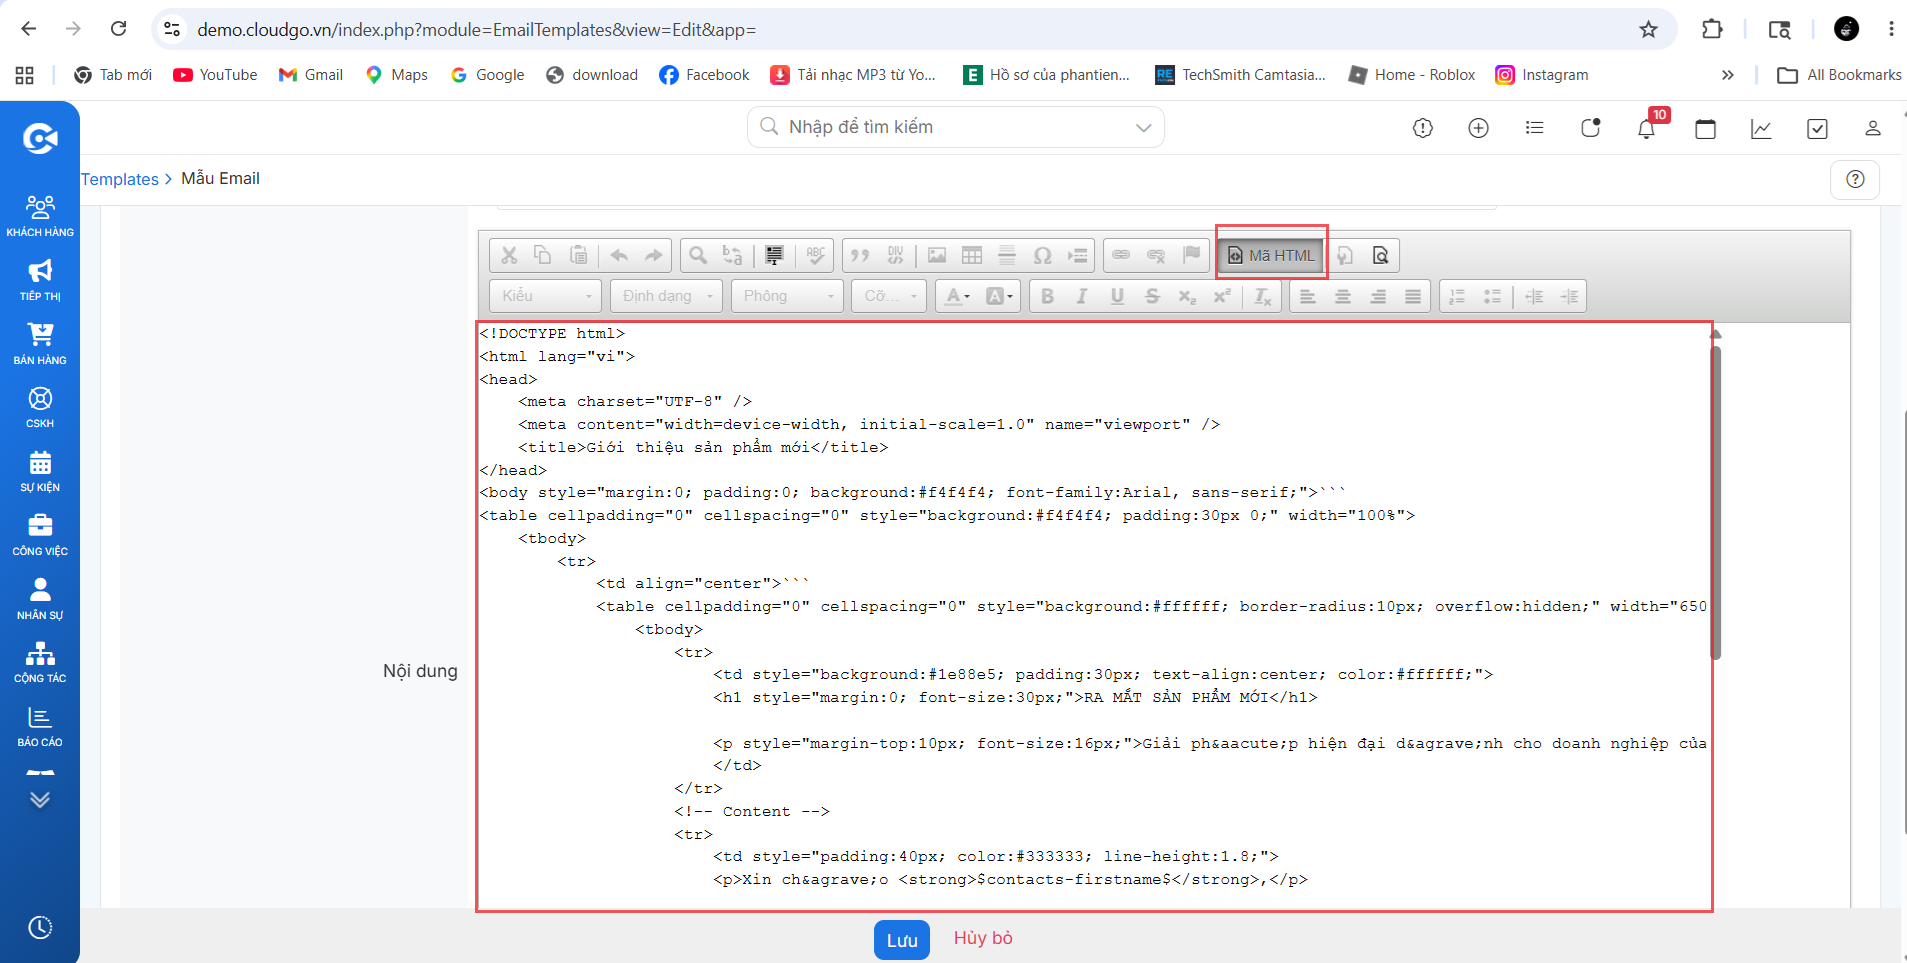Screen dimensions: 1907x963
Task: Open the SỰ KIỆN sidebar module
Action: click(40, 471)
